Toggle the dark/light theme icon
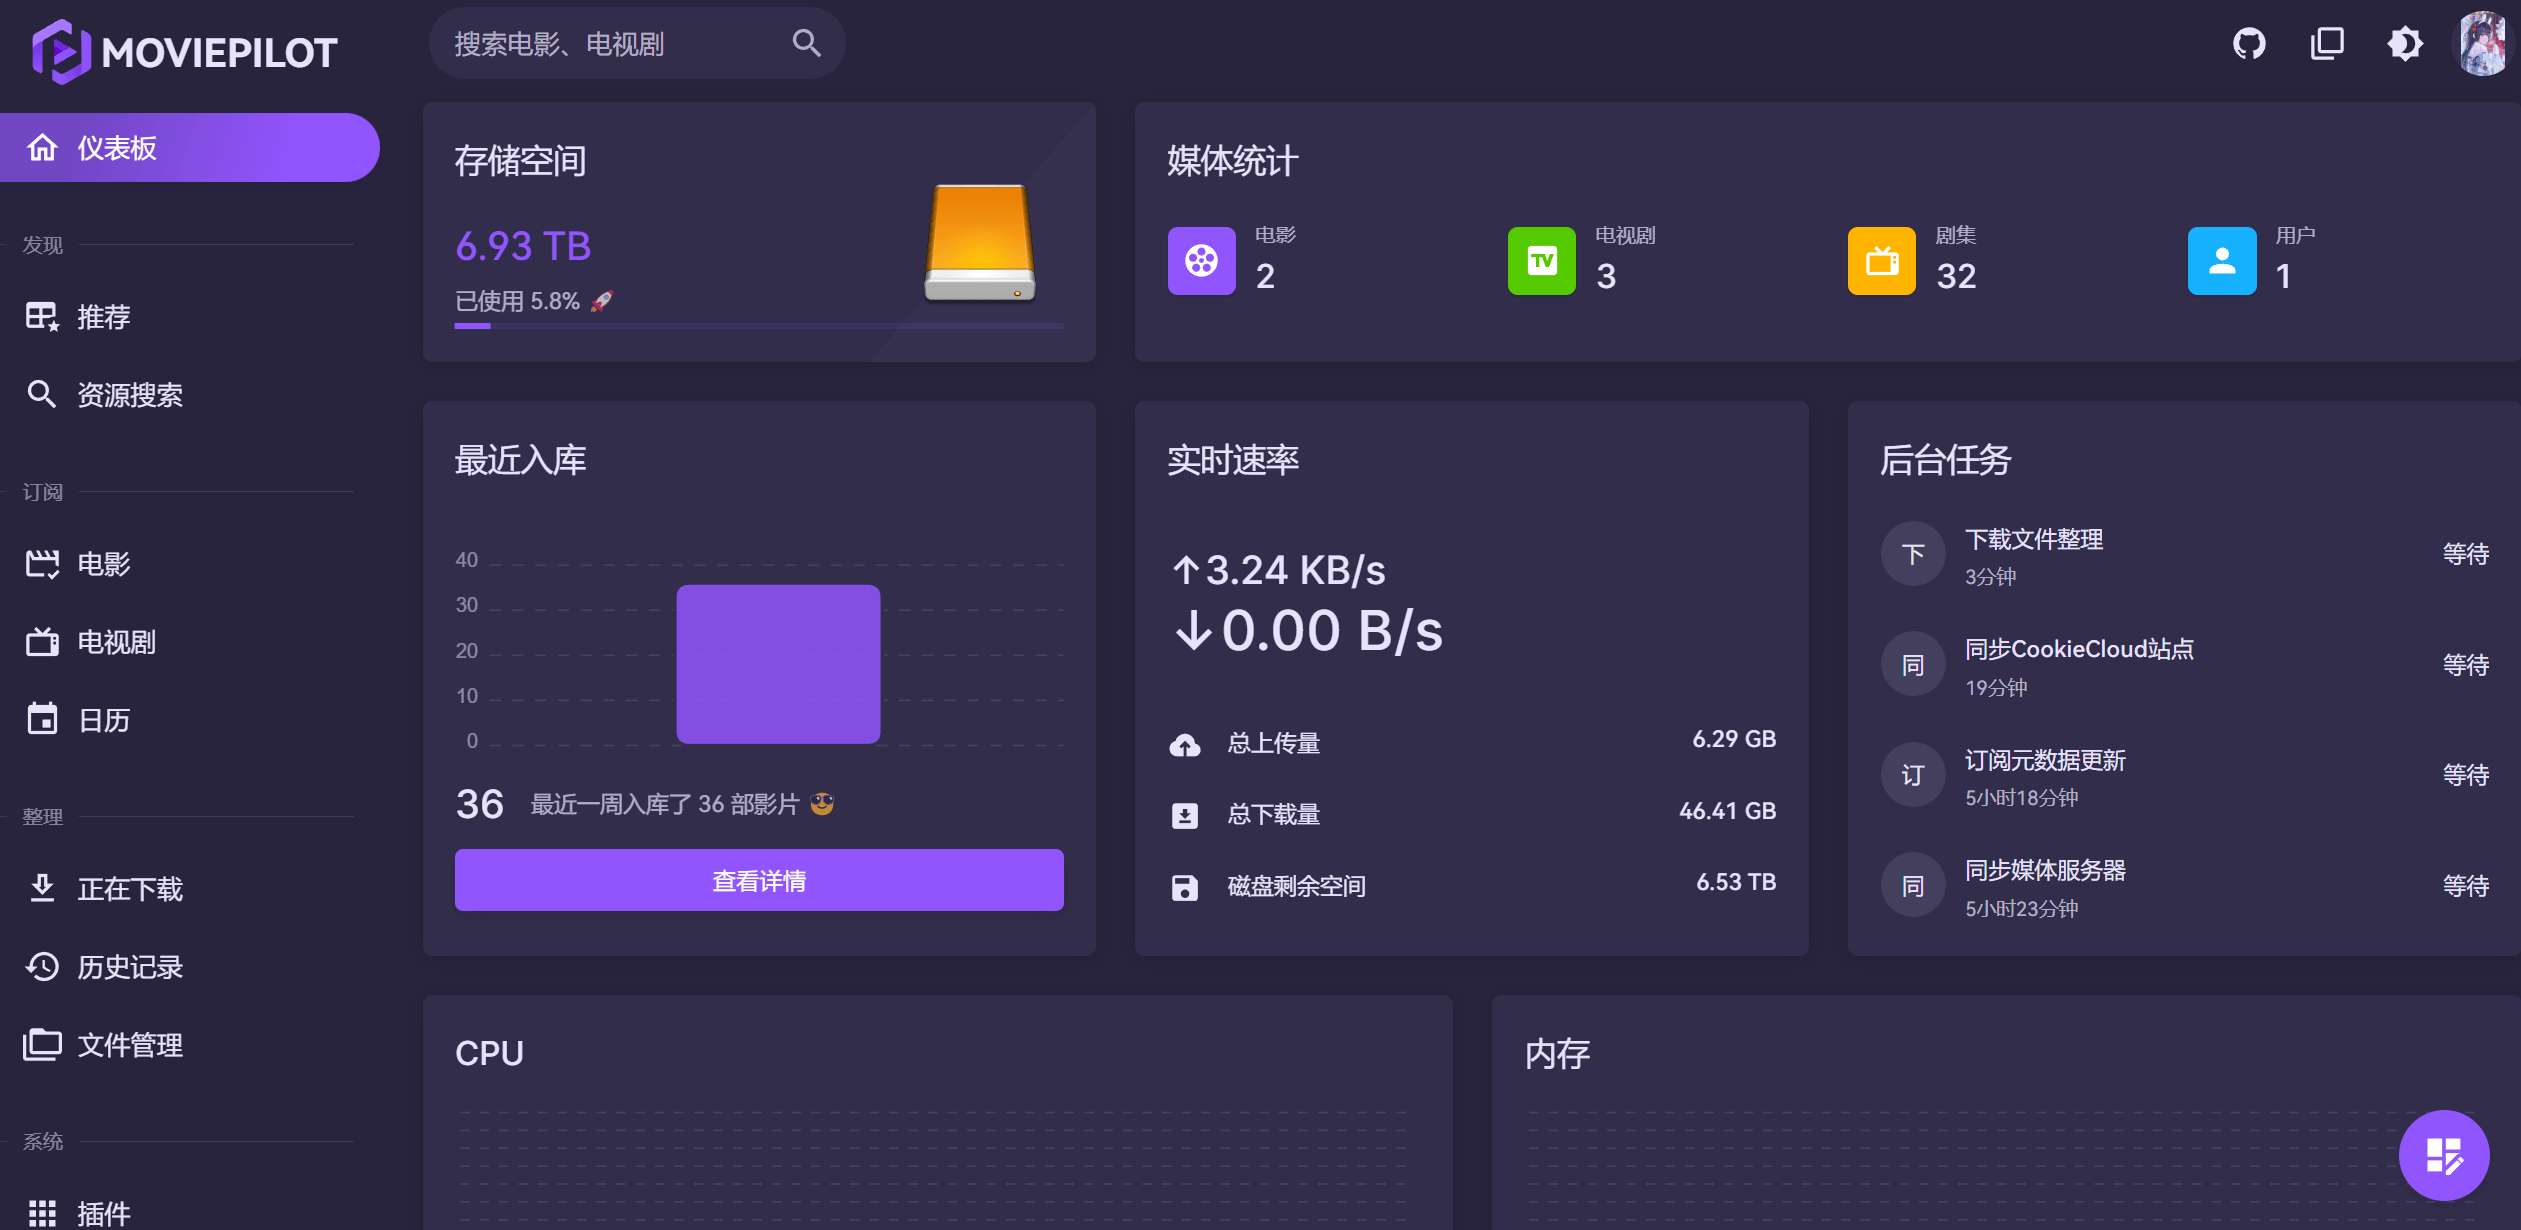The height and width of the screenshot is (1230, 2521). [2405, 44]
